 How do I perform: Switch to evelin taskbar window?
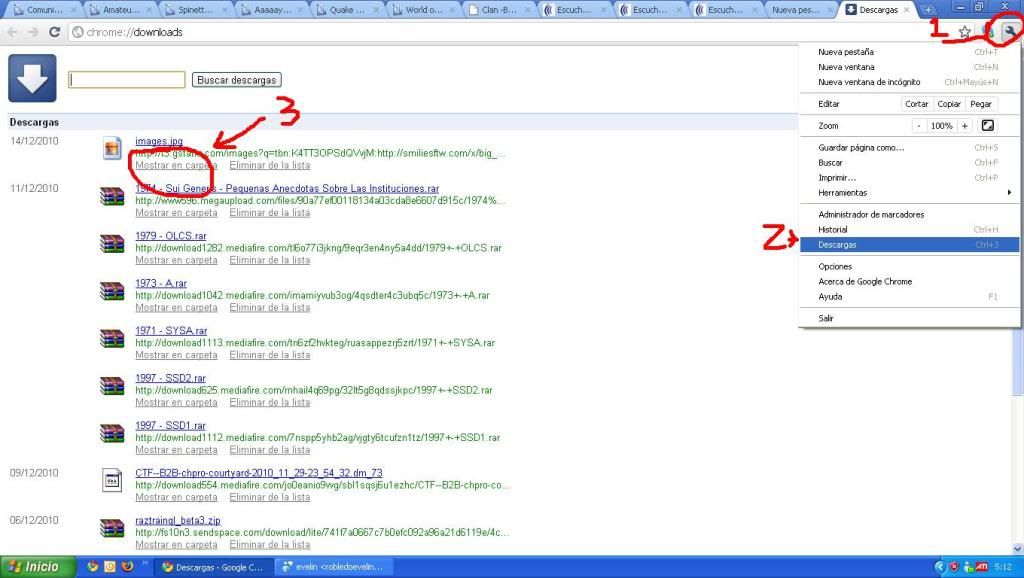(334, 567)
